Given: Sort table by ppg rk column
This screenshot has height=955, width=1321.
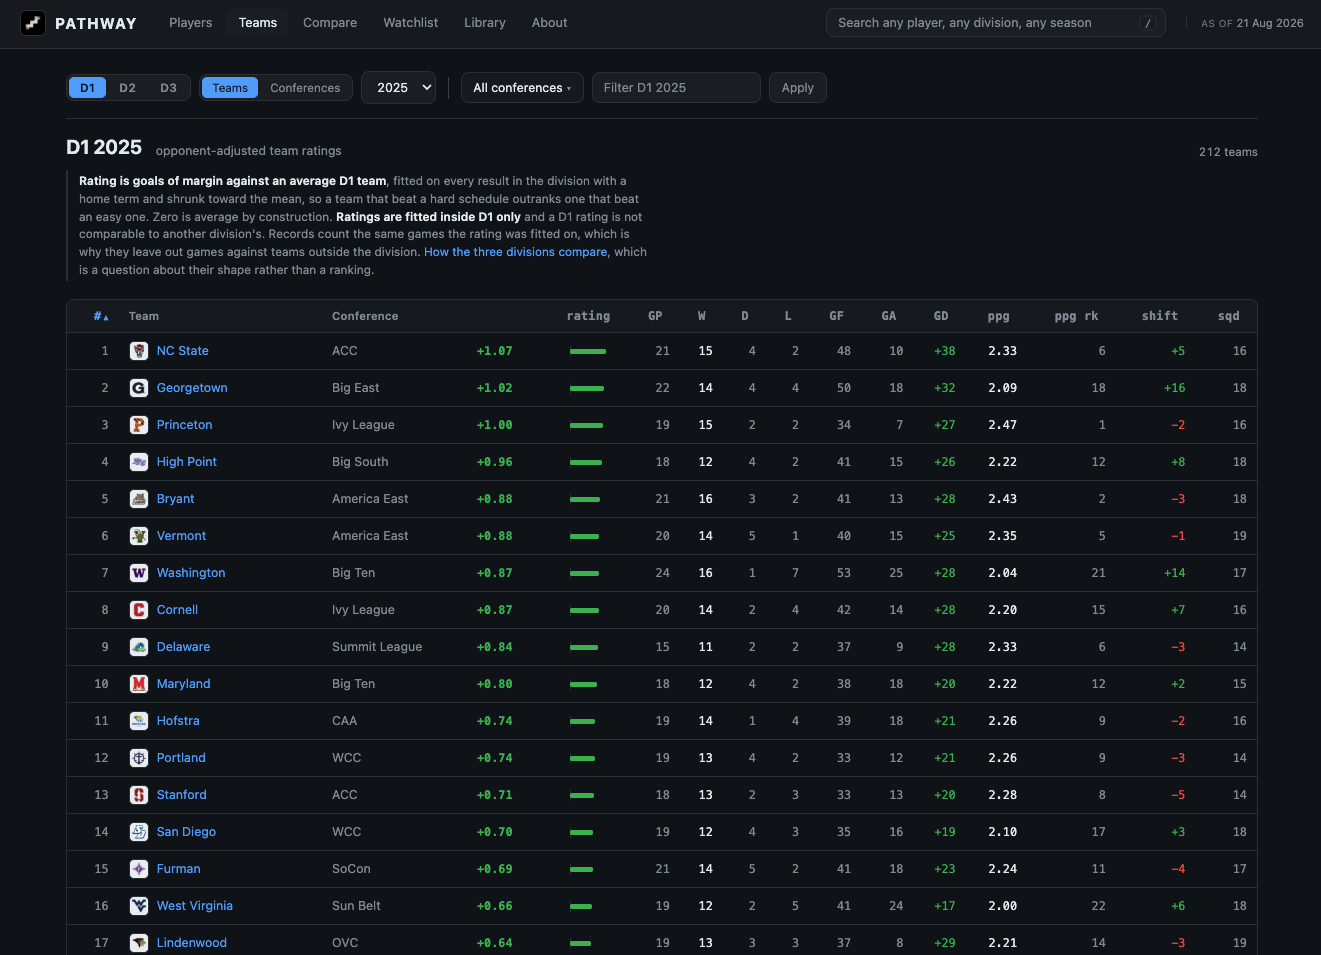Looking at the screenshot, I should coord(1076,316).
